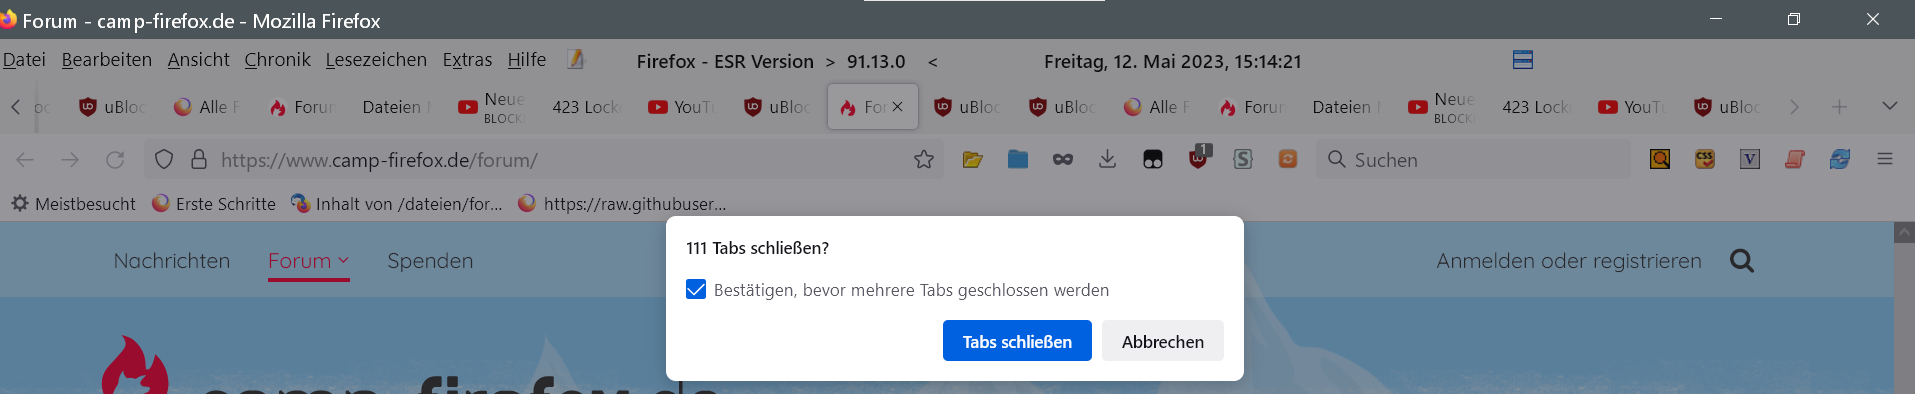
Task: Expand the list all tabs chevron
Action: (1889, 106)
